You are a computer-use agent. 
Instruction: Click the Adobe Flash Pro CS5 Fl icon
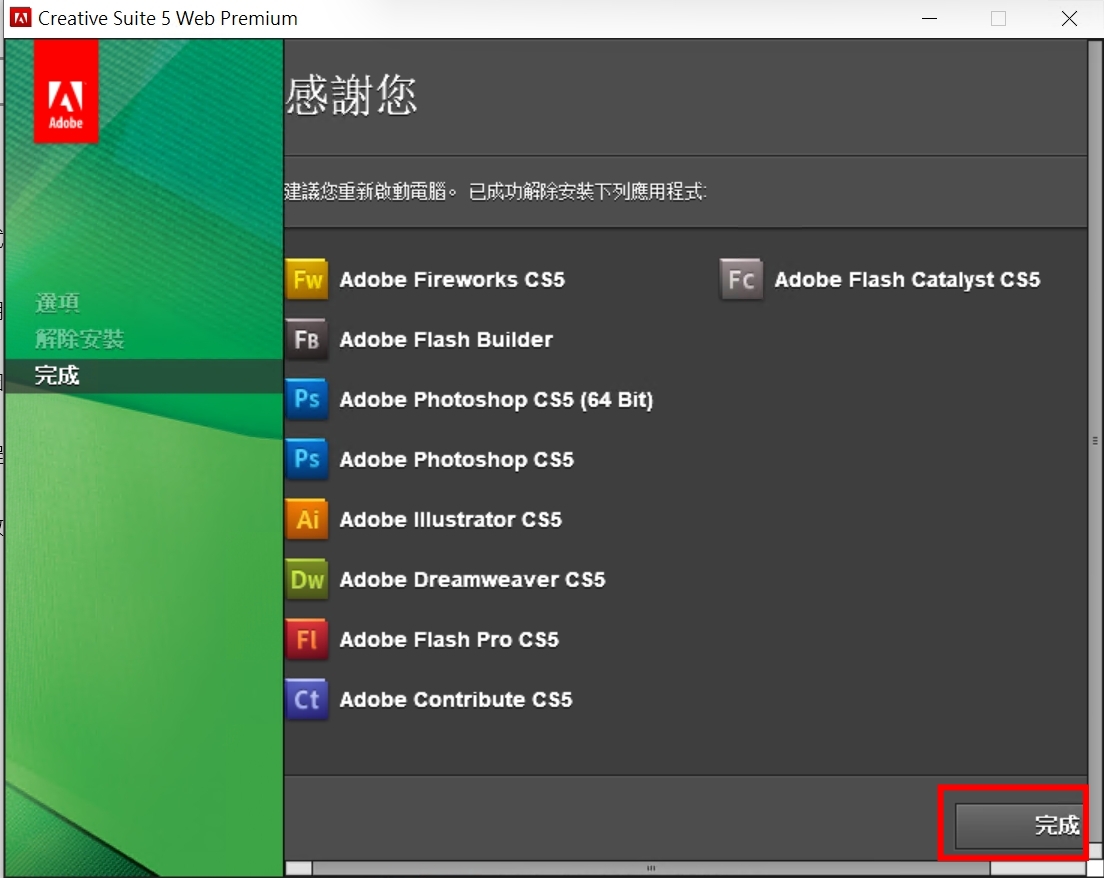[307, 640]
